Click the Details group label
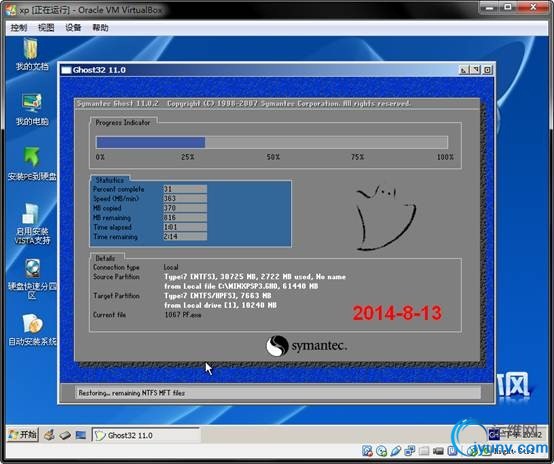Image resolution: width=554 pixels, height=464 pixels. coord(105,258)
